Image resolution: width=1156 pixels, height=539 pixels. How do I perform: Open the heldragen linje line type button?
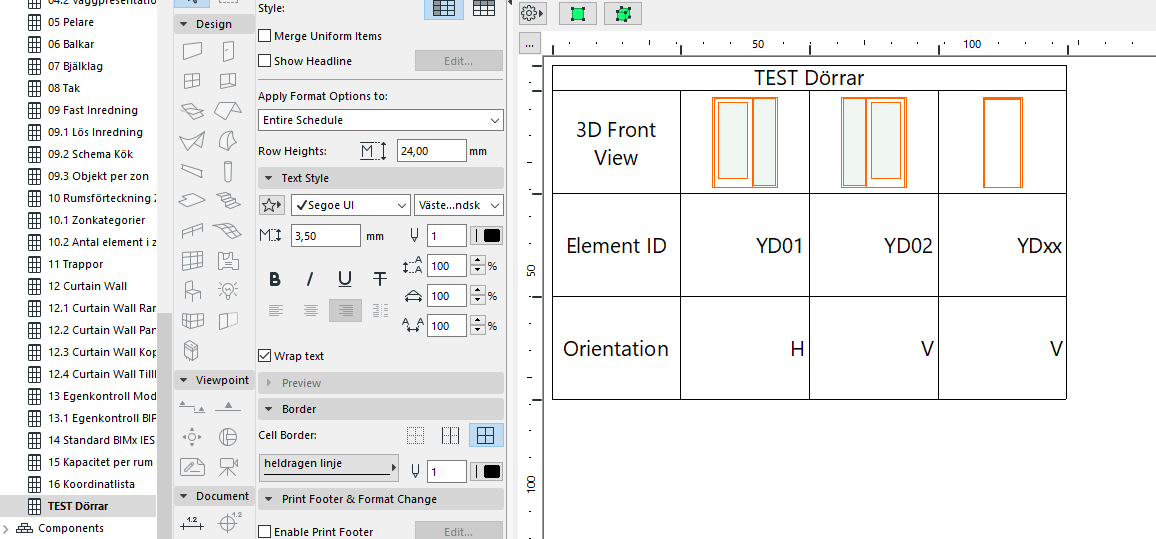pos(328,466)
